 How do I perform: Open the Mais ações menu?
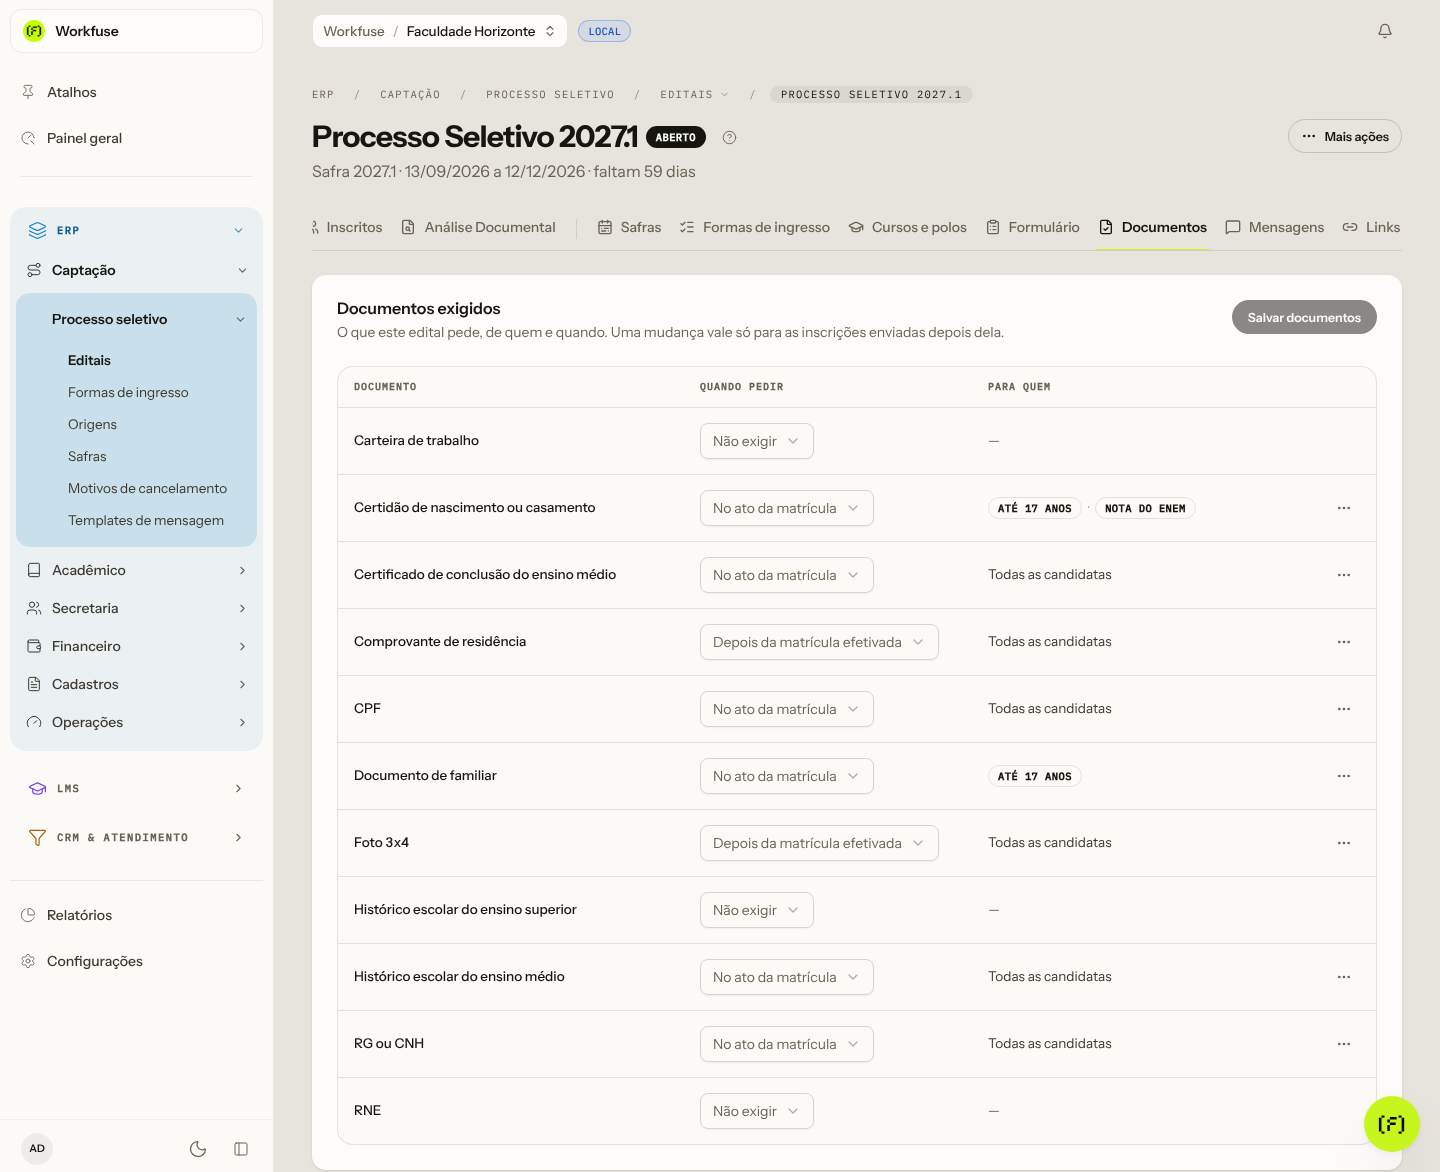pyautogui.click(x=1345, y=136)
